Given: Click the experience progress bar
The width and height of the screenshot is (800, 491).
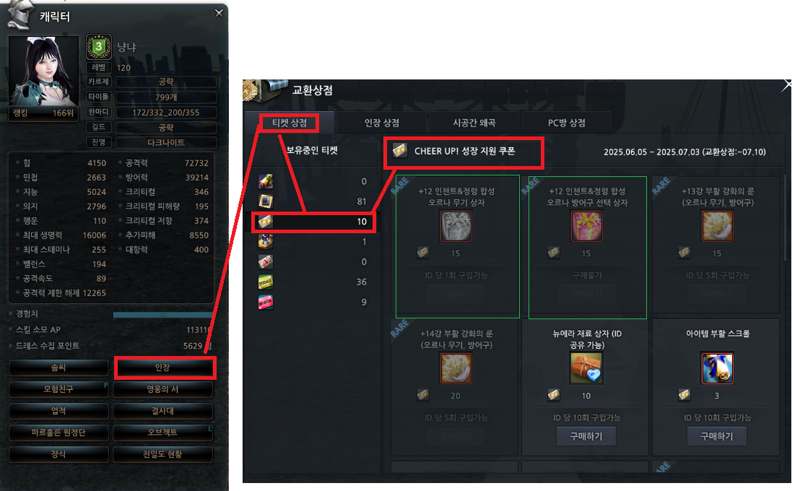Looking at the screenshot, I should [163, 315].
